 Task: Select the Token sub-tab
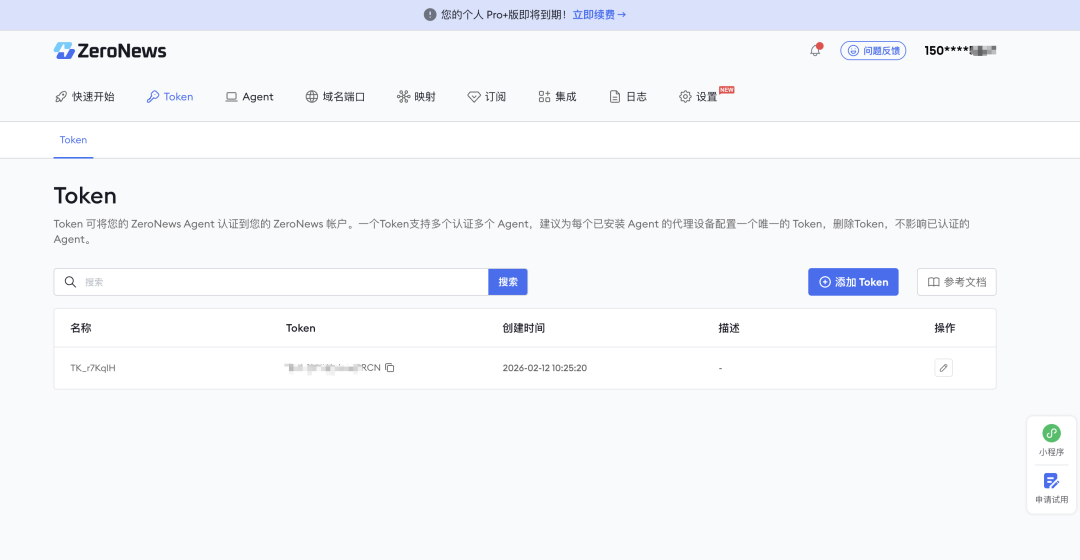point(73,140)
